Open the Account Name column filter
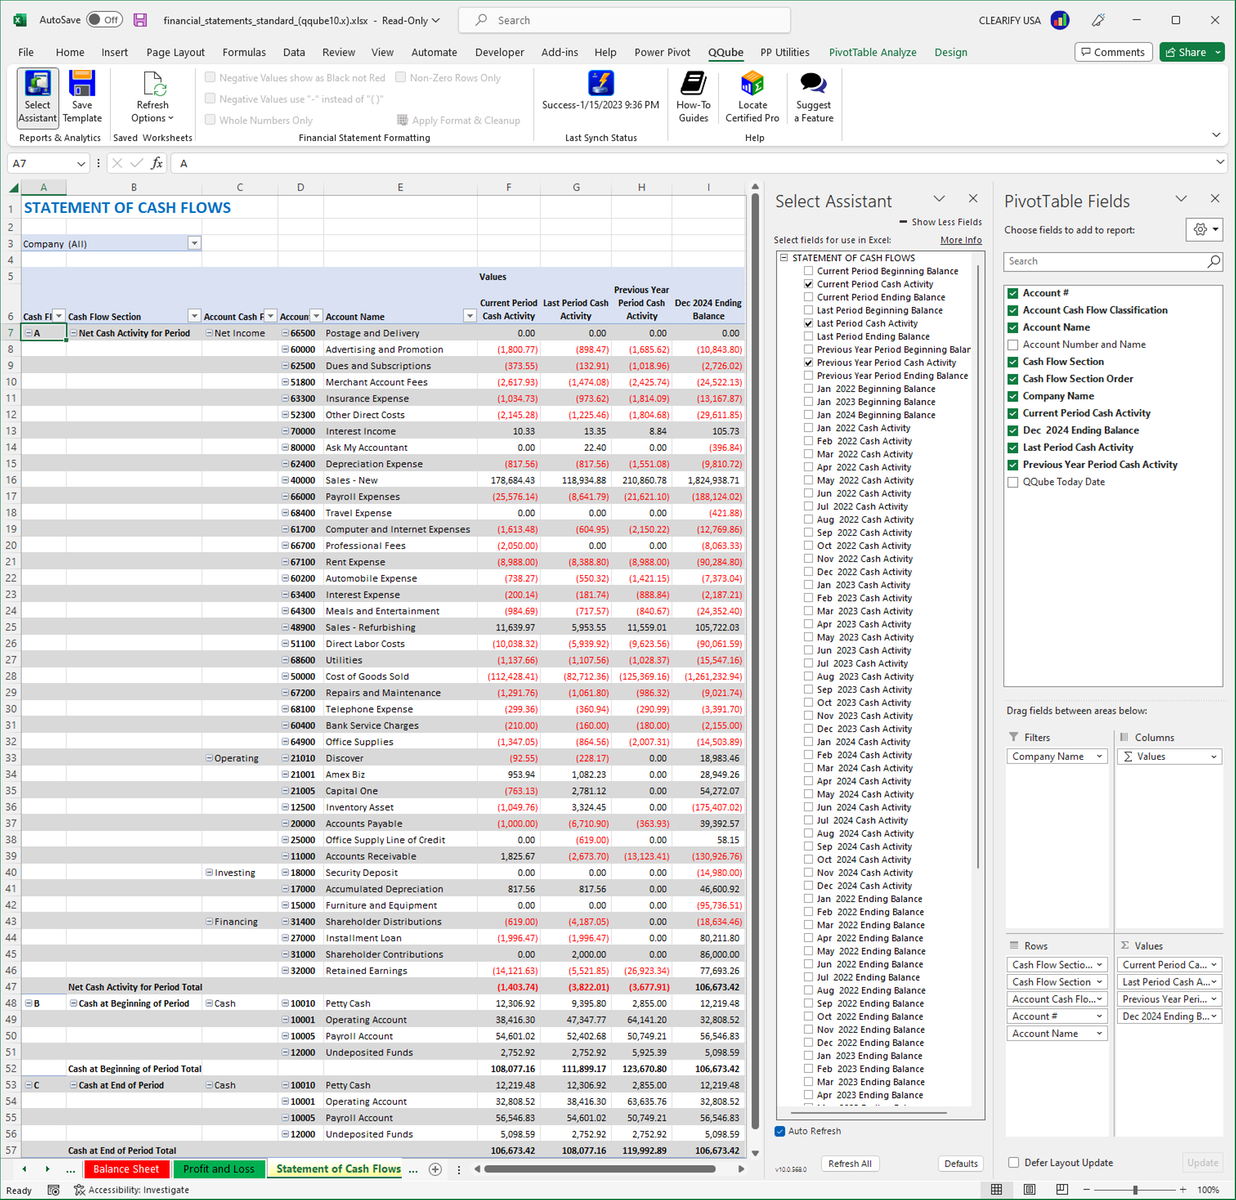1236x1200 pixels. 469,316
